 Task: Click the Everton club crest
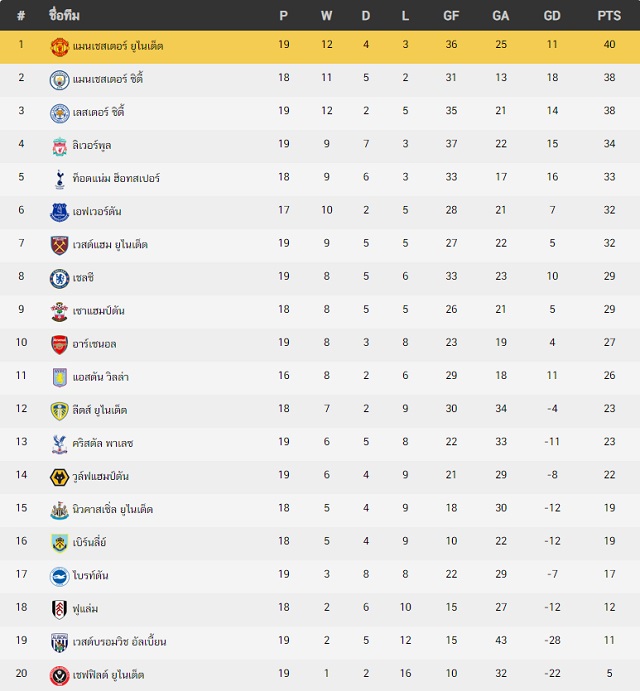point(59,212)
